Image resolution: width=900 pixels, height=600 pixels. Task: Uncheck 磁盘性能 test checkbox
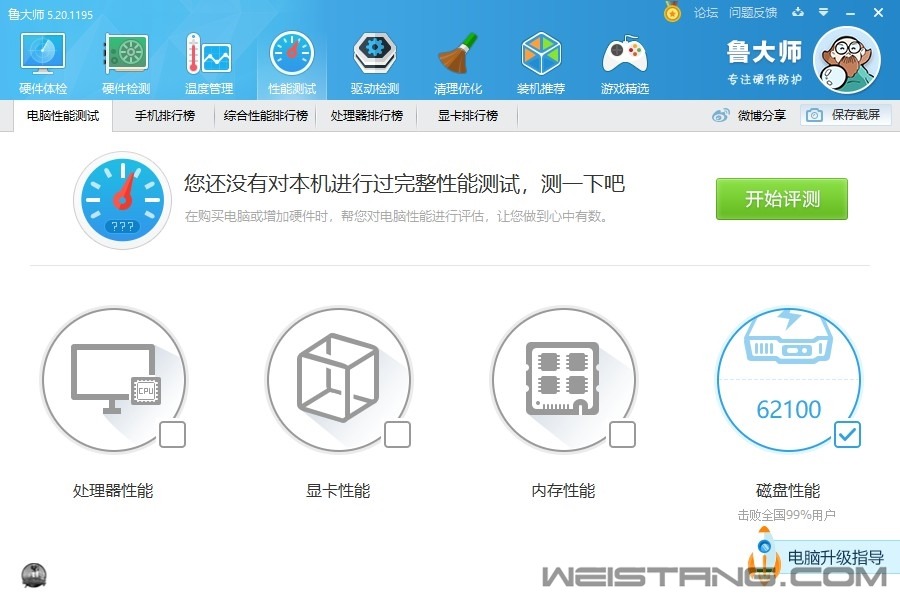[x=847, y=434]
